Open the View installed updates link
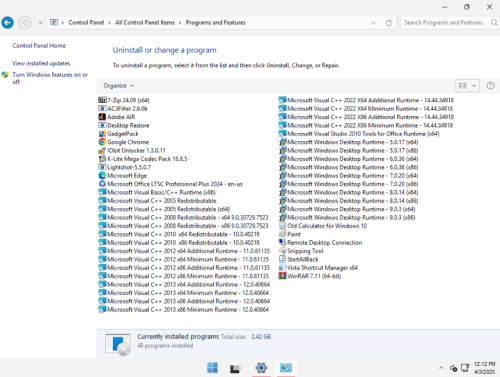500x377 pixels. click(x=41, y=63)
